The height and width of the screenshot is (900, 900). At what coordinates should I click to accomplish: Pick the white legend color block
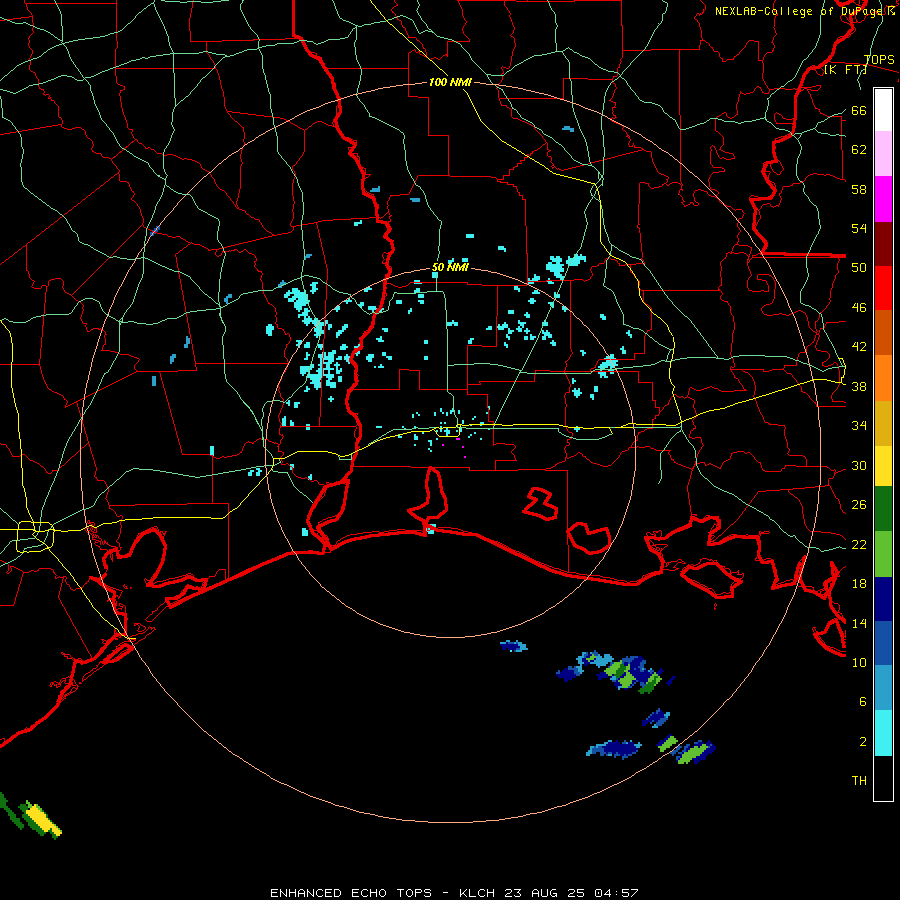tap(883, 110)
